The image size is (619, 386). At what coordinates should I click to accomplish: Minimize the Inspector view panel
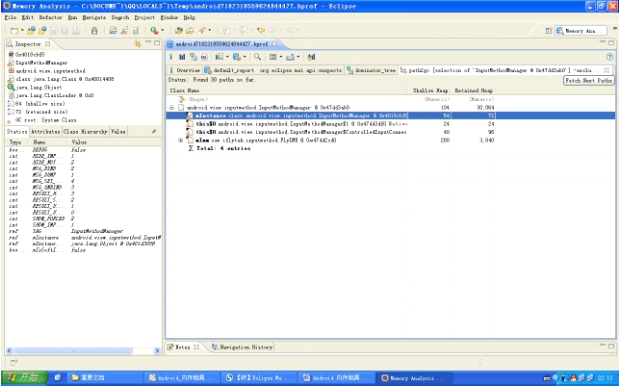click(x=148, y=43)
